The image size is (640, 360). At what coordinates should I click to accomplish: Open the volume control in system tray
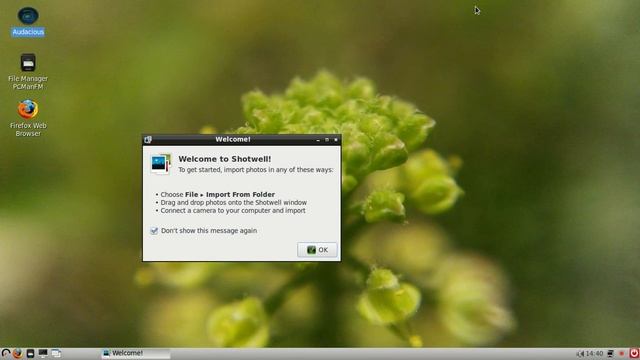tap(580, 354)
